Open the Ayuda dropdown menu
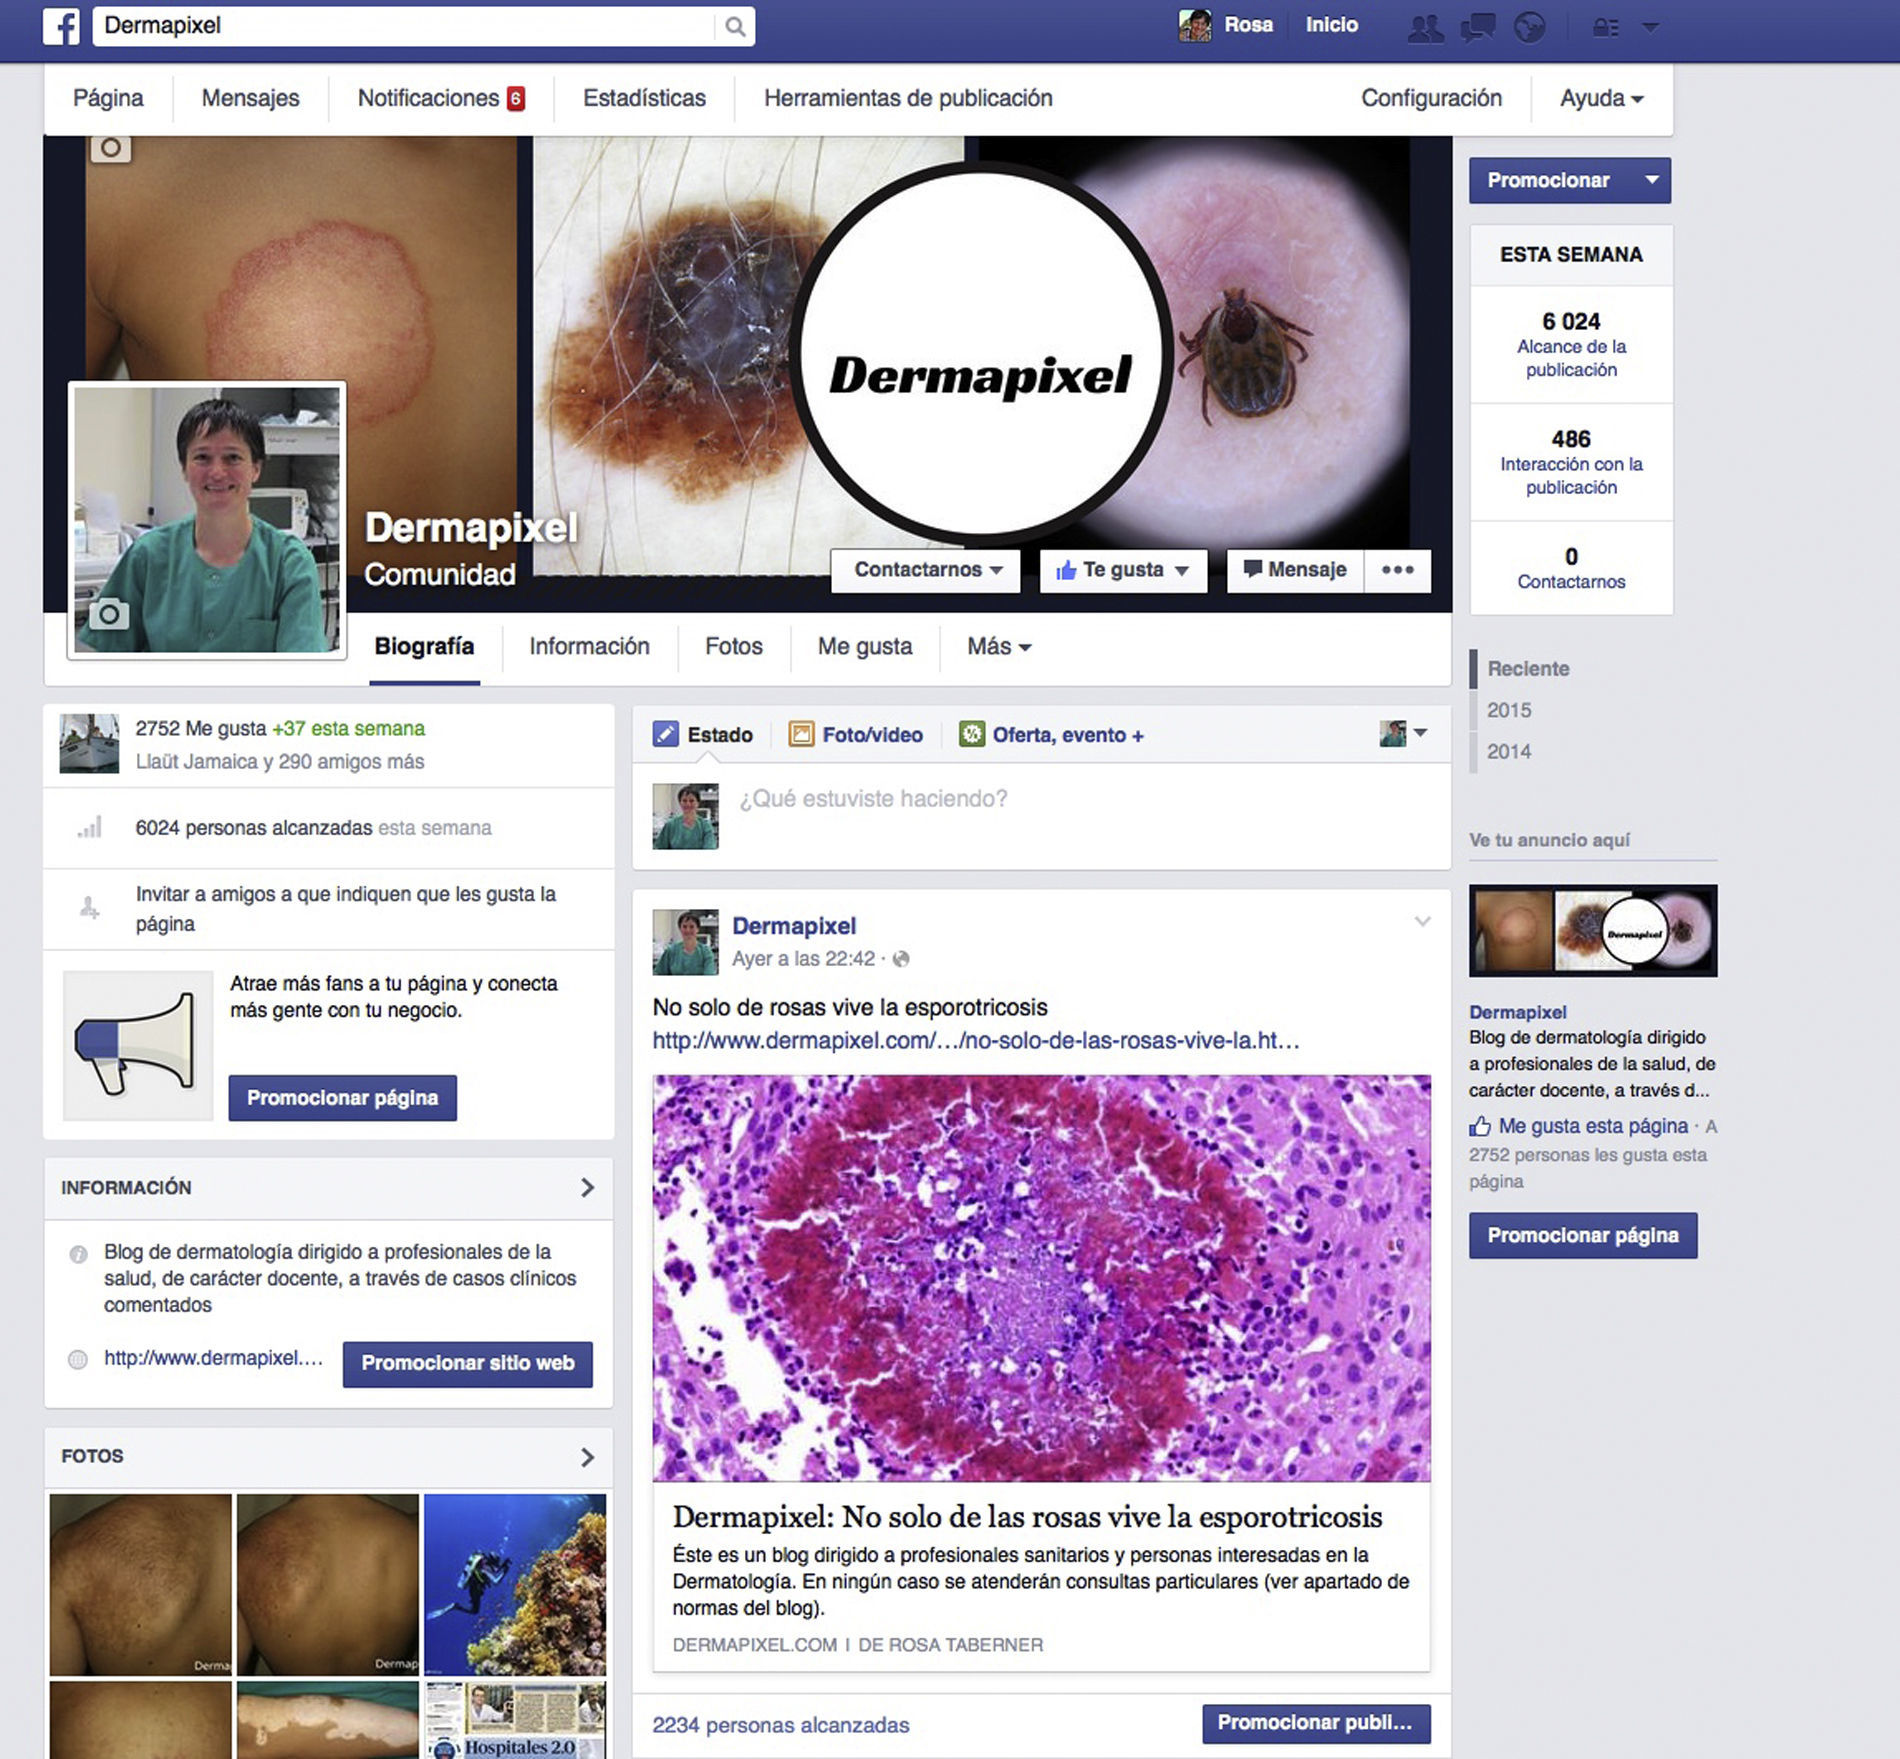The image size is (1900, 1759). pos(1601,98)
